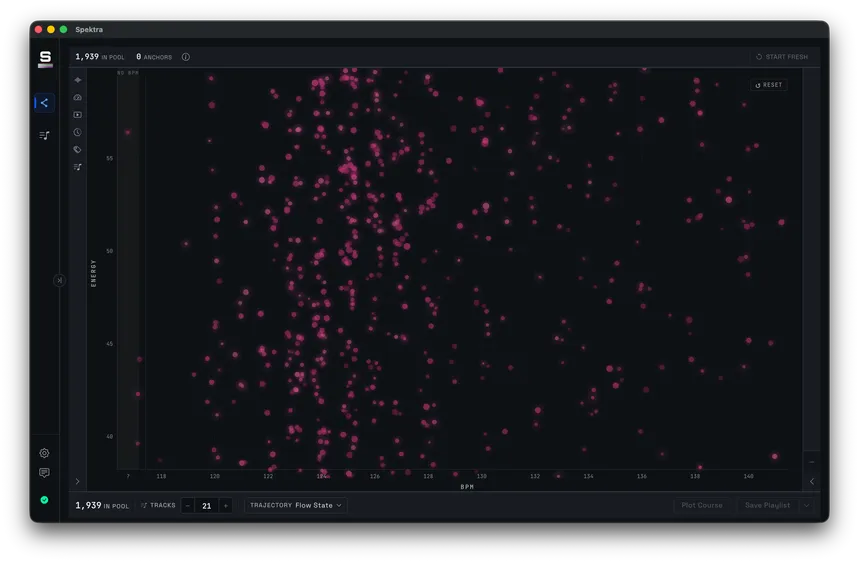Open the tag filter icon
Viewport: 860px width, 563px height.
coord(78,149)
